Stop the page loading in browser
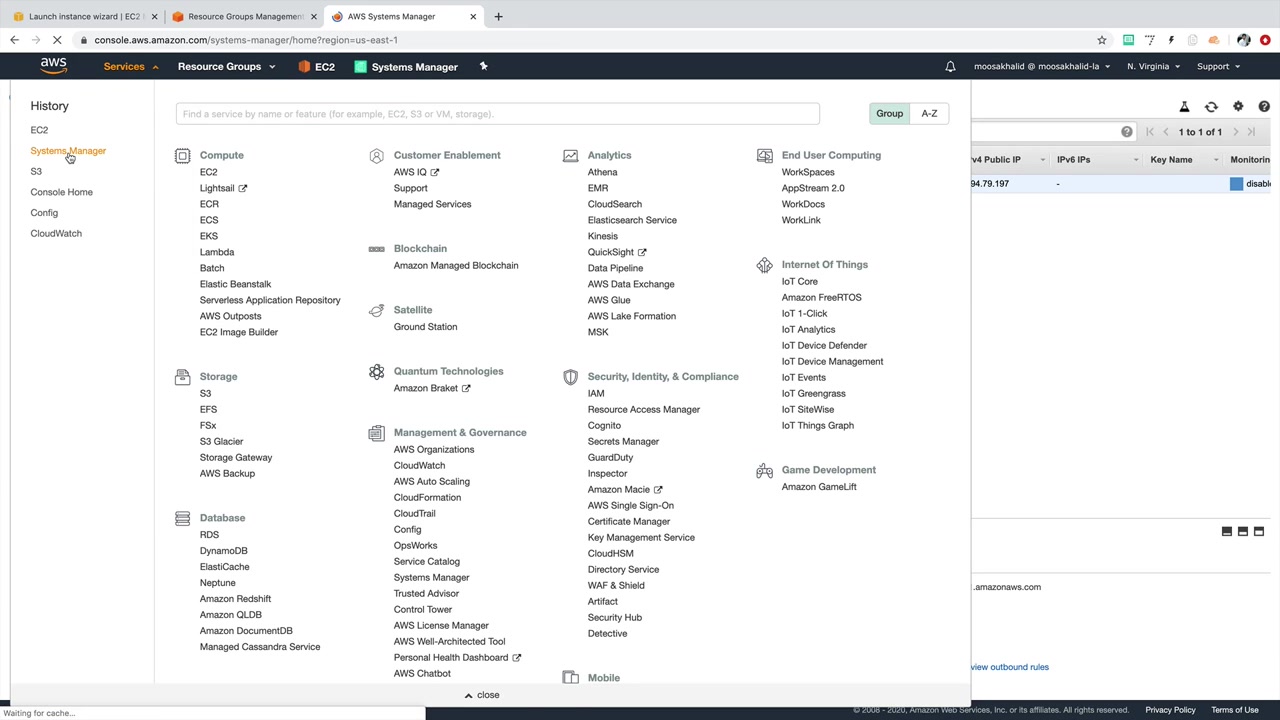1280x720 pixels. coord(57,40)
